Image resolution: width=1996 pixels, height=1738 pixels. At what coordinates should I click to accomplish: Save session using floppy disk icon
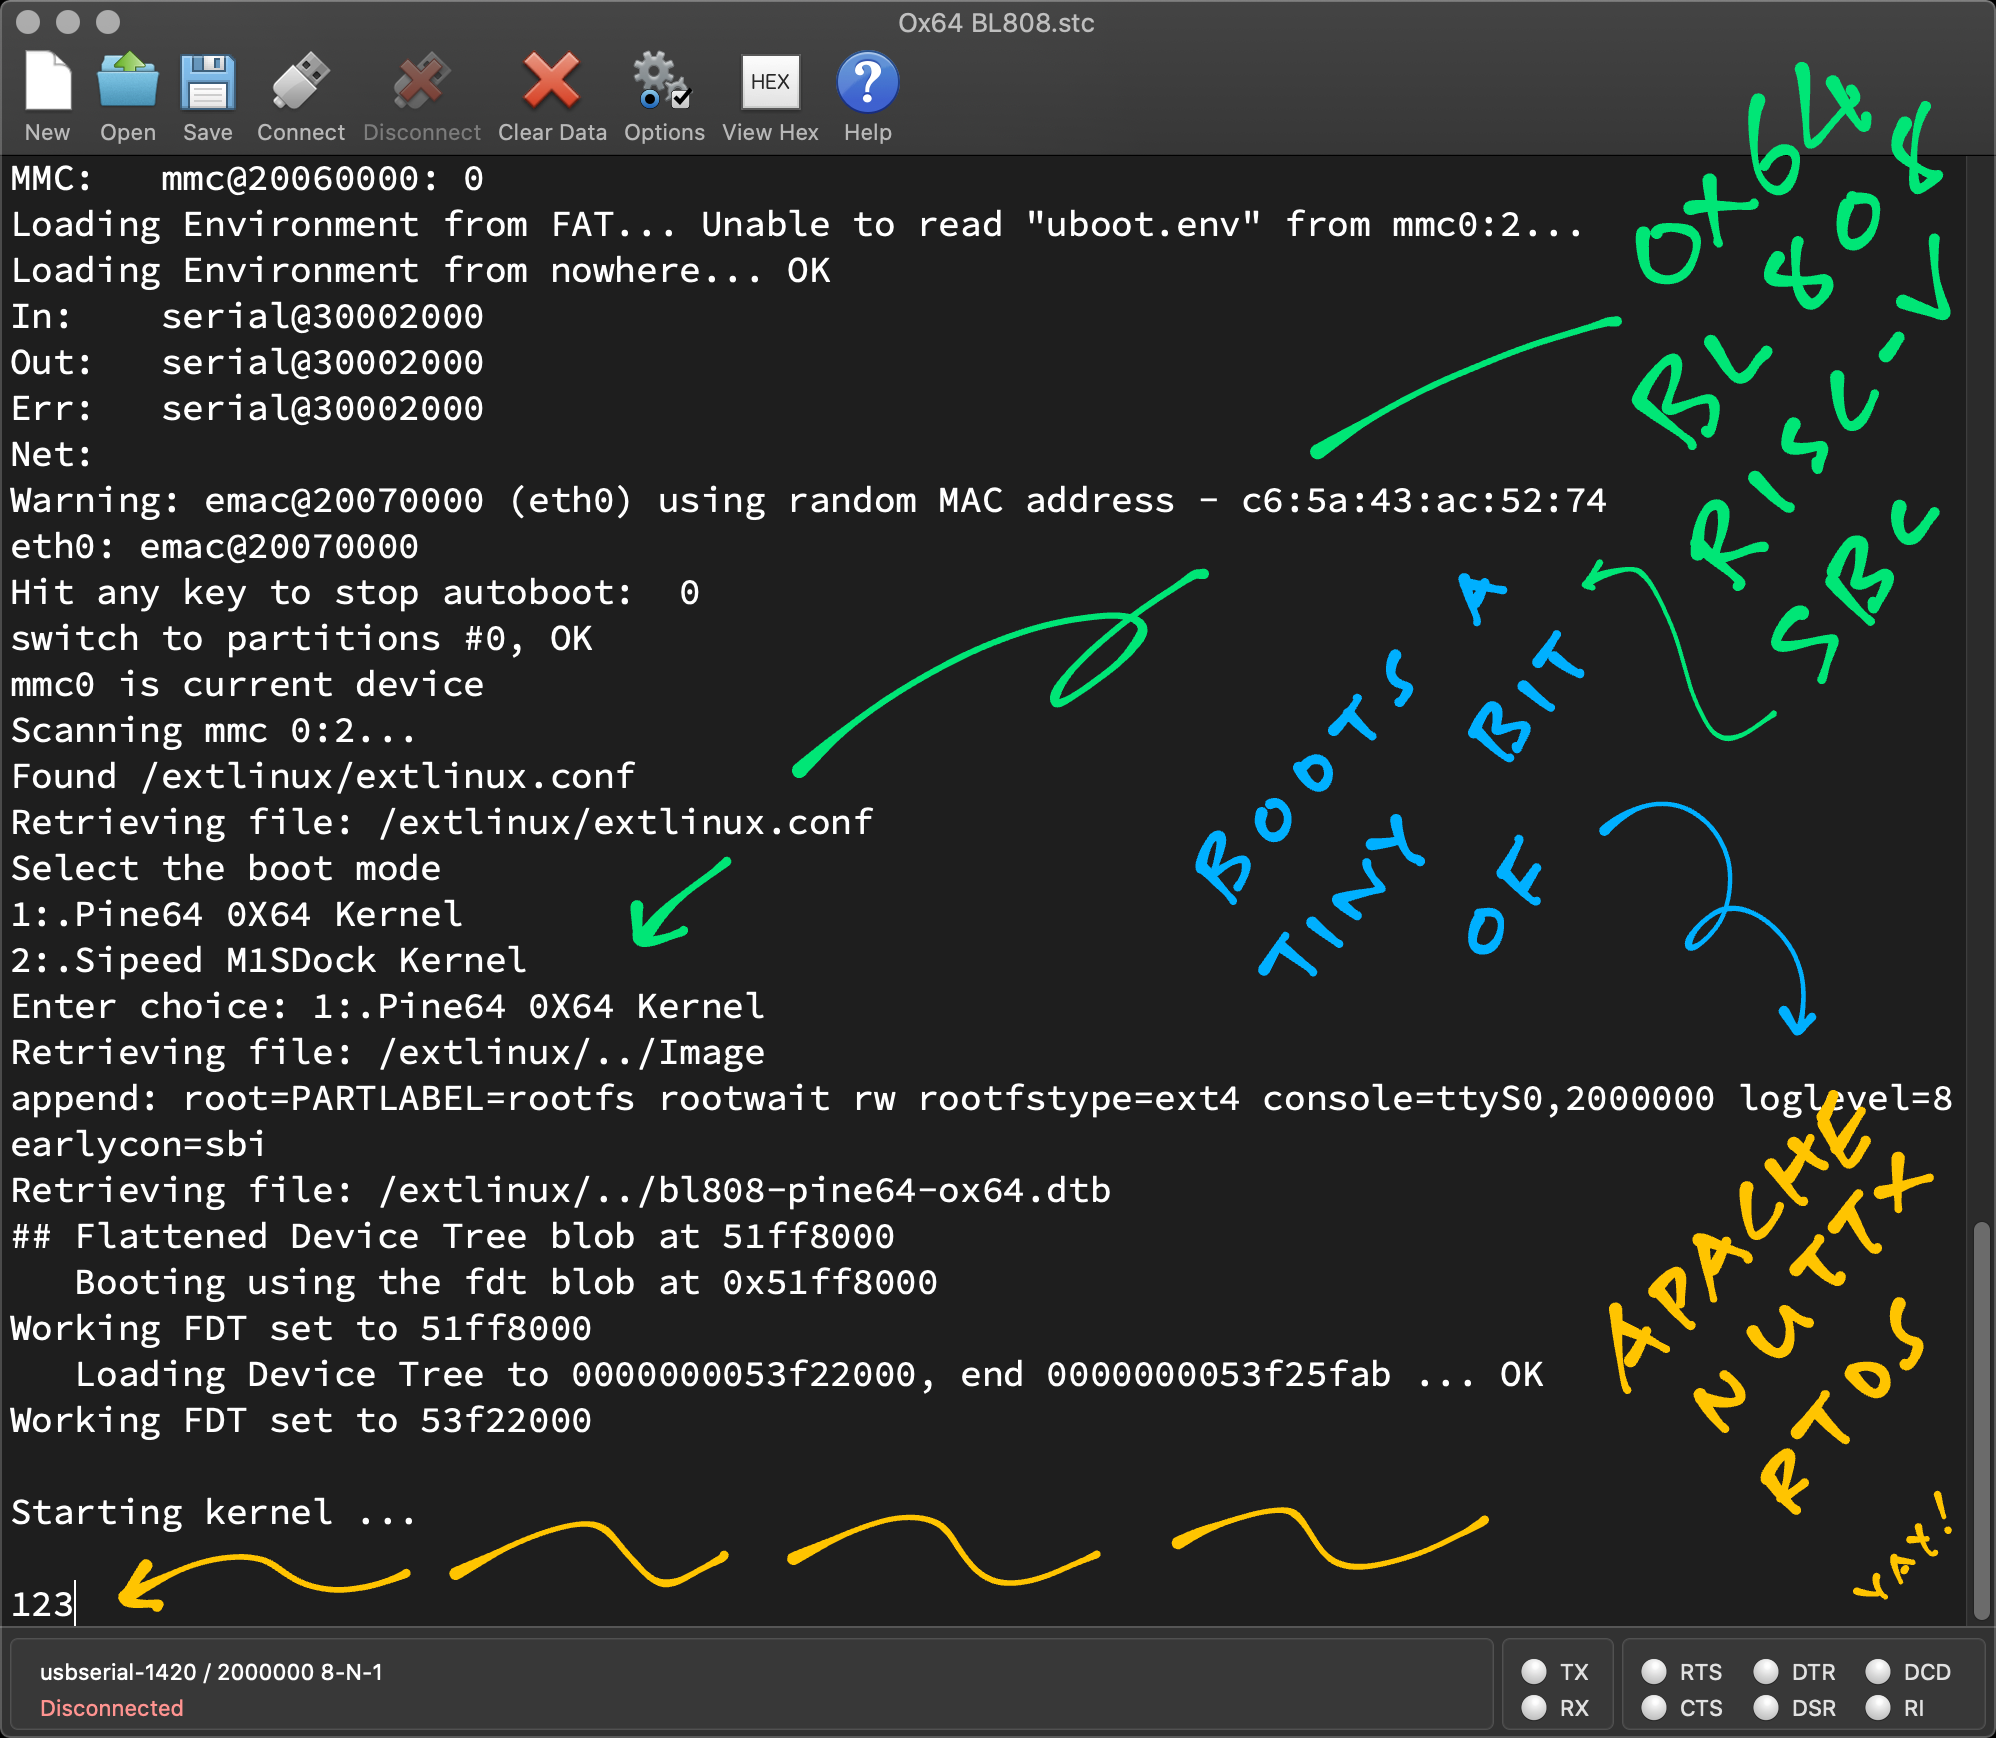click(x=207, y=82)
